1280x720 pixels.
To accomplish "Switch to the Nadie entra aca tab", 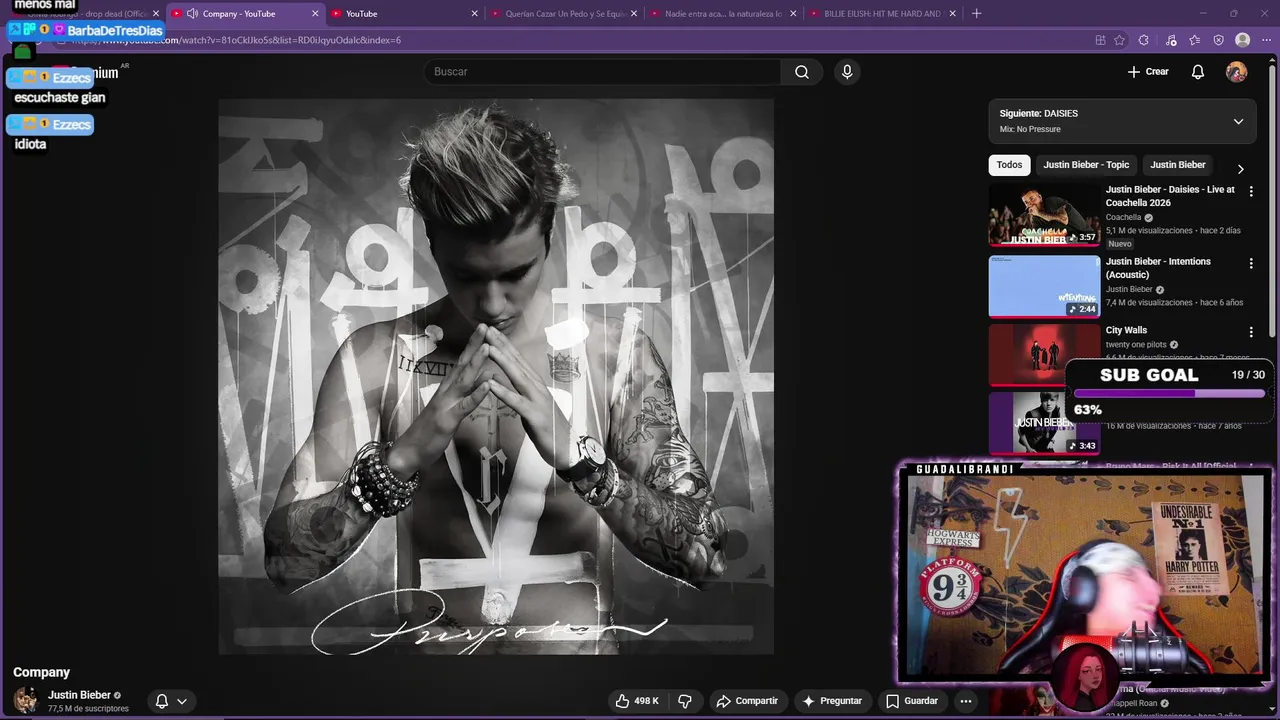I will [723, 14].
